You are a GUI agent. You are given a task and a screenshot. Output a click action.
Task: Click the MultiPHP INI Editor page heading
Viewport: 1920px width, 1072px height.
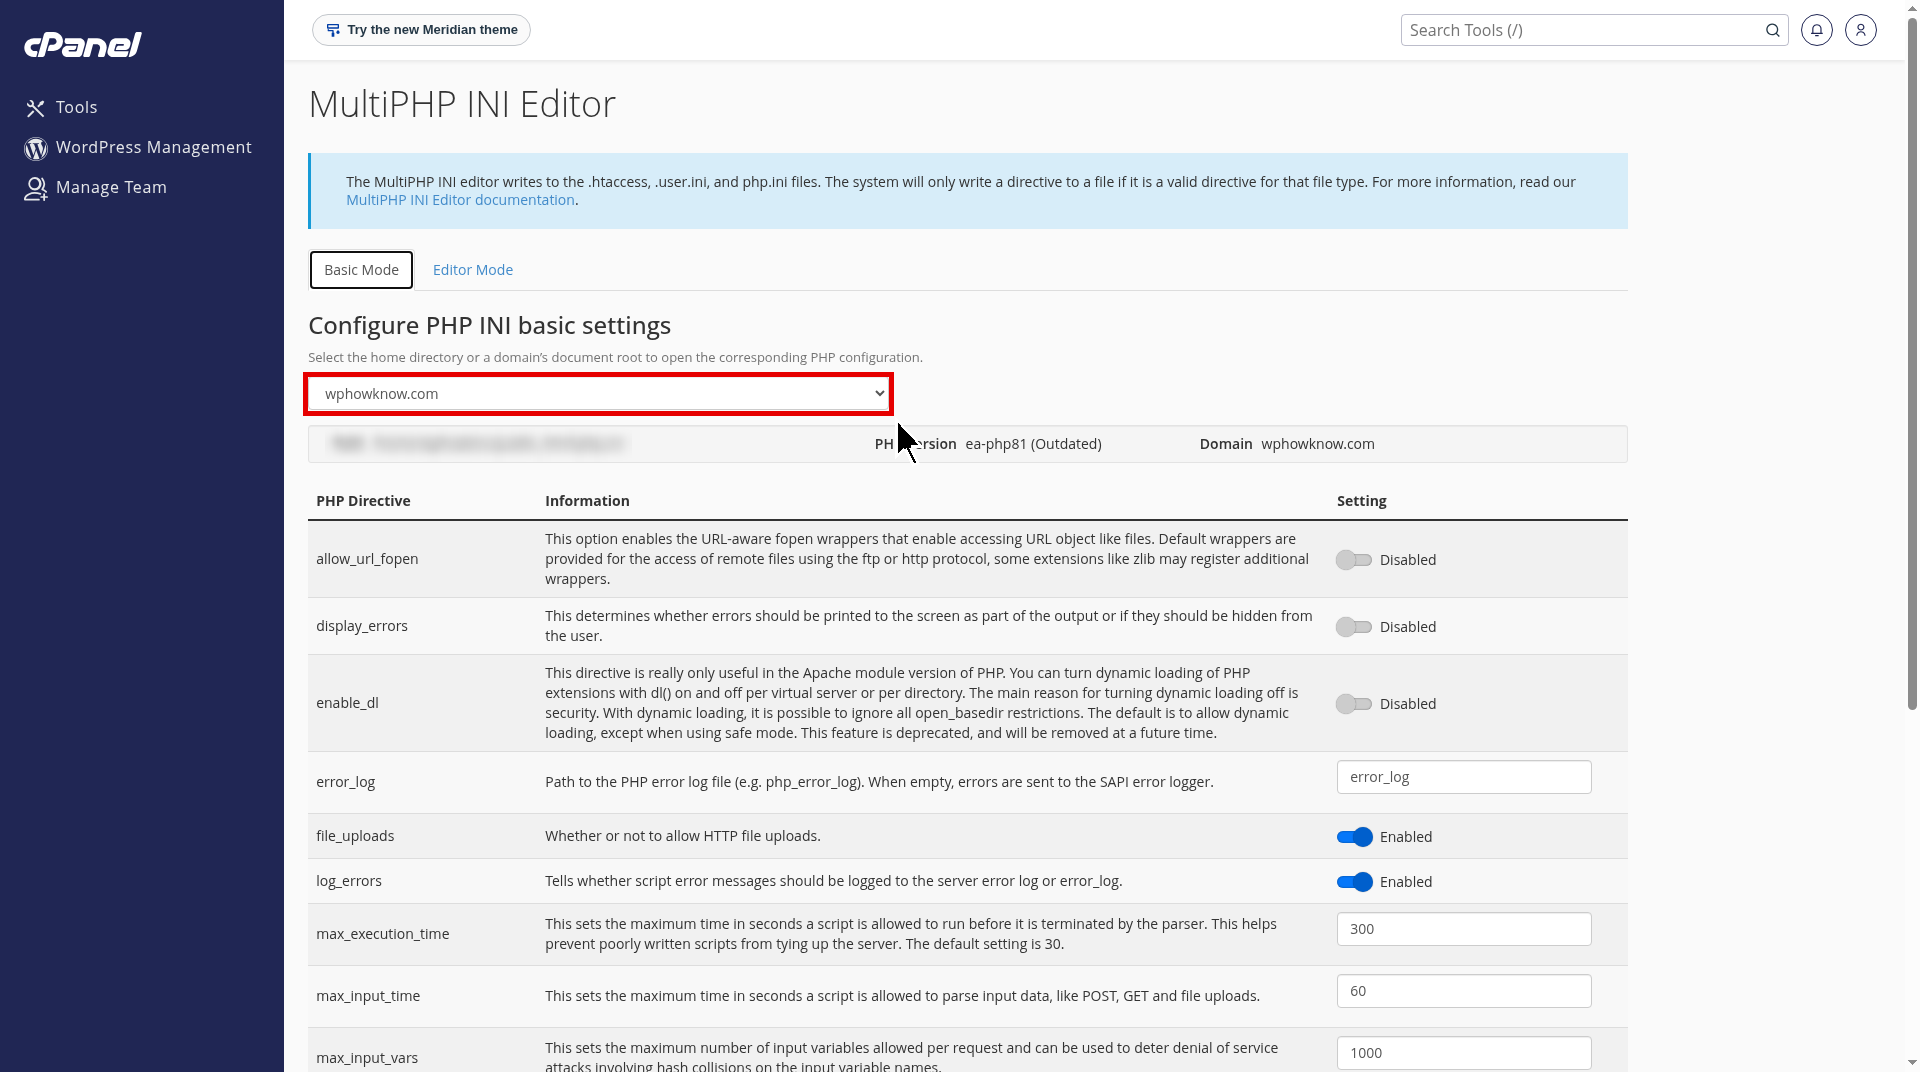(x=462, y=104)
